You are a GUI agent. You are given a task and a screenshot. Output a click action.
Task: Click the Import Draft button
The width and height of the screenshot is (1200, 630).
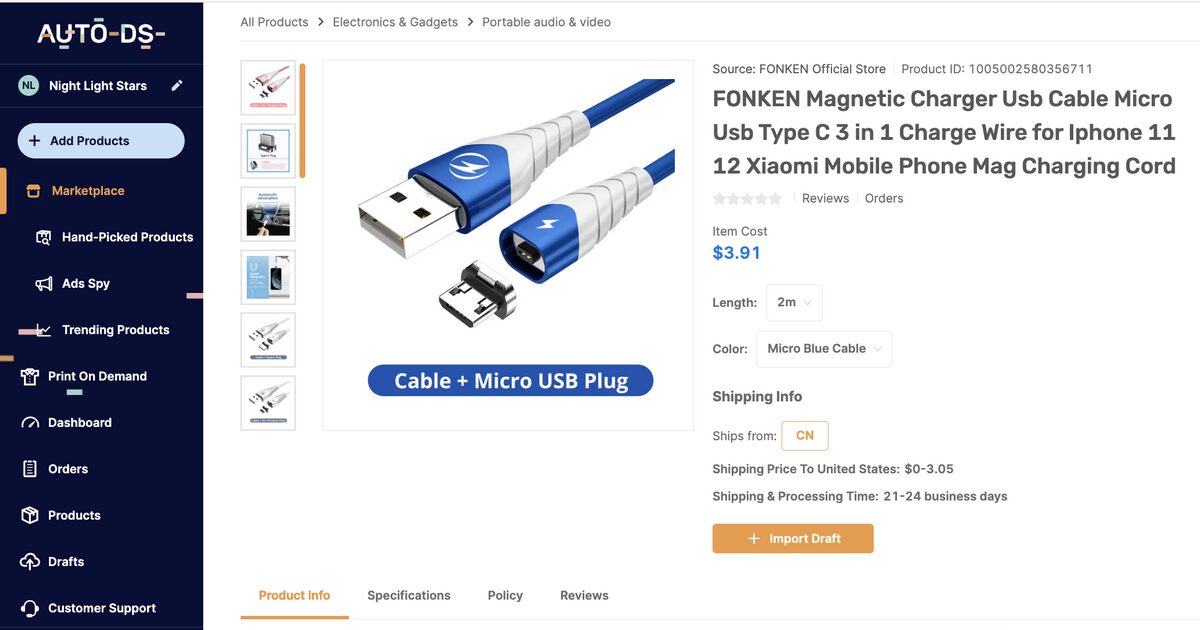[793, 538]
